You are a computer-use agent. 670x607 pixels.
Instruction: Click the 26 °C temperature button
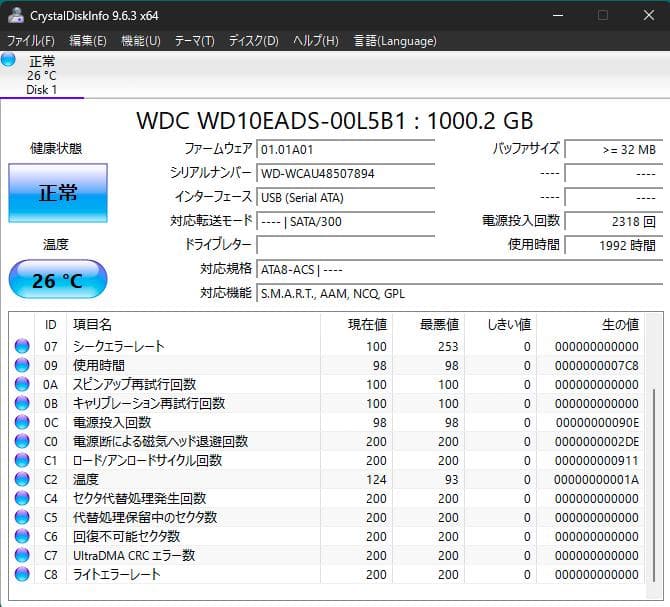pos(58,279)
